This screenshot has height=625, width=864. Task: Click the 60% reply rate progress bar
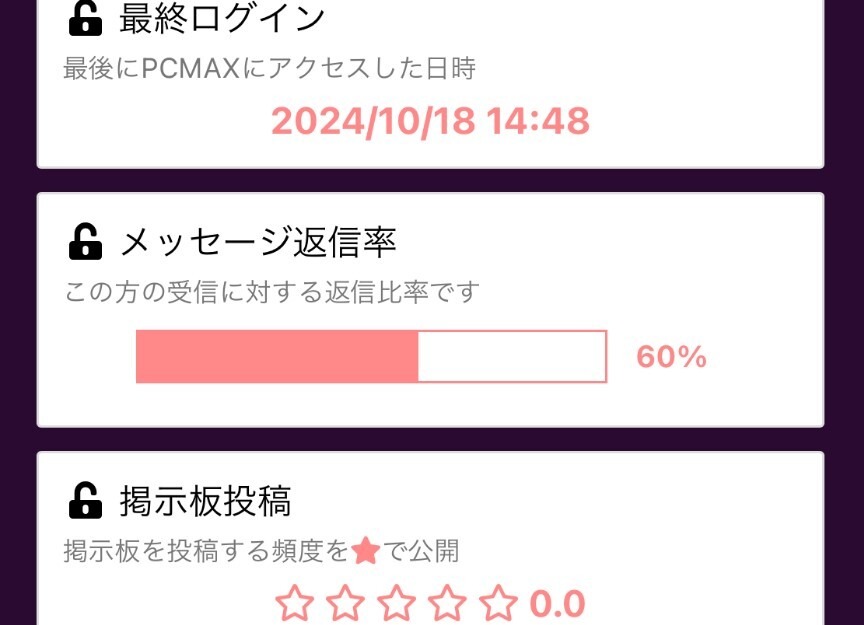pos(371,356)
